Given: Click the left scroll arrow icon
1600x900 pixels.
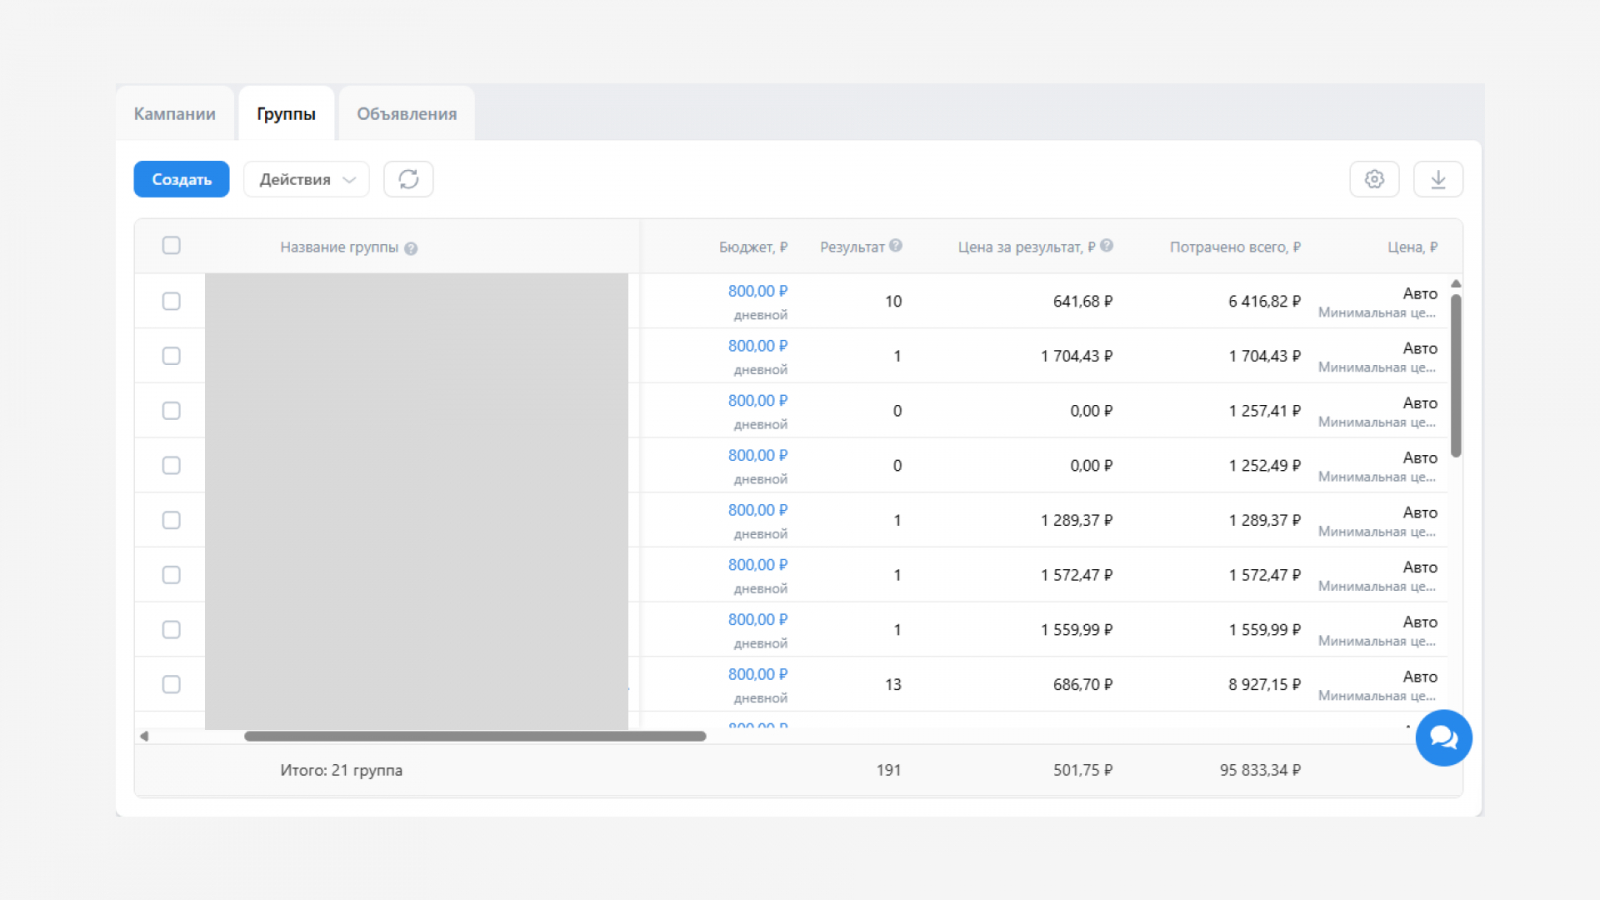Looking at the screenshot, I should 144,736.
